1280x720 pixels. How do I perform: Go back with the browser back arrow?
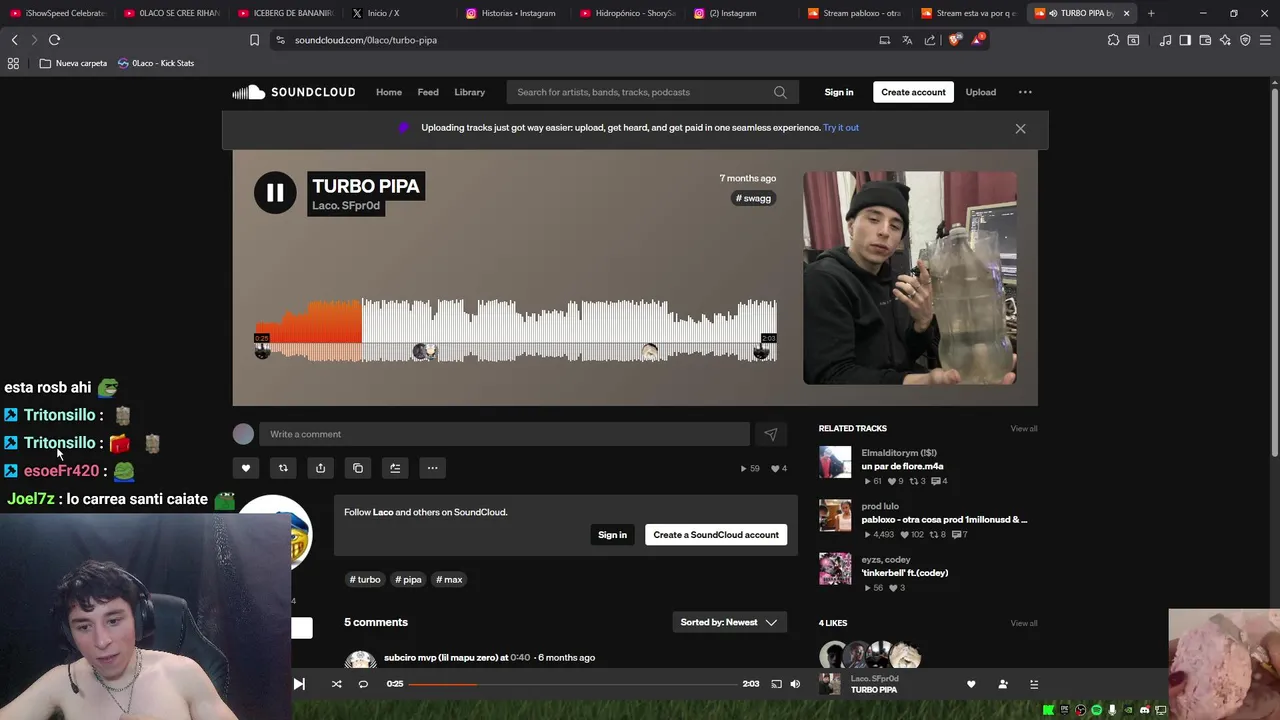click(14, 40)
